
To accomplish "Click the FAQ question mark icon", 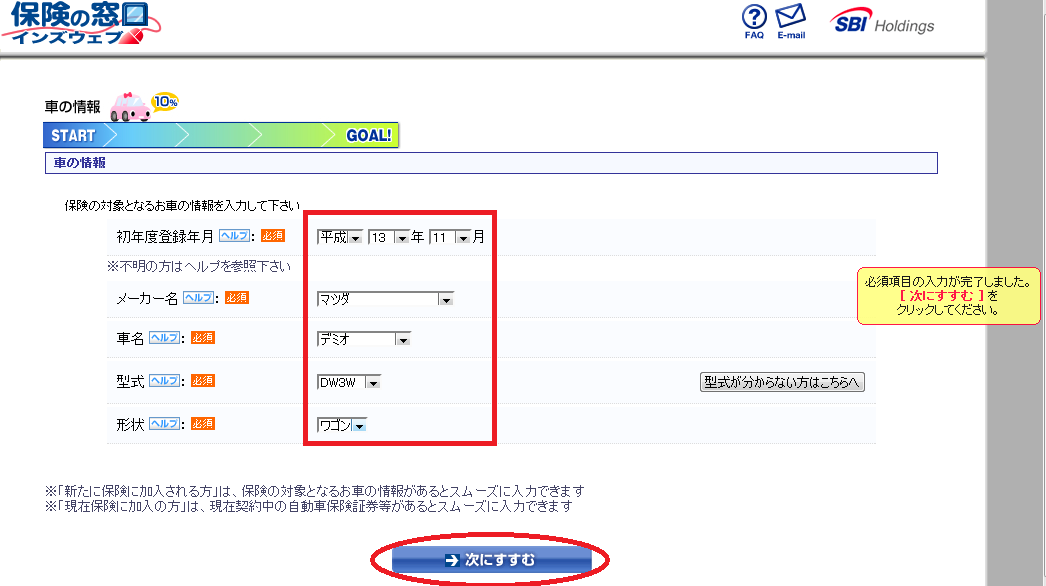I will point(754,18).
